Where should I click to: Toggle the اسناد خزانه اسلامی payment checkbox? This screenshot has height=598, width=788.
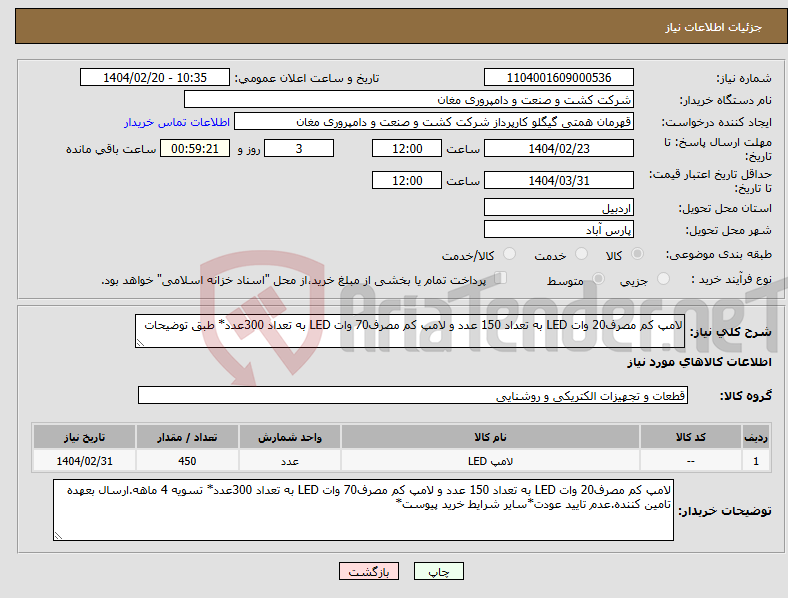tap(501, 277)
